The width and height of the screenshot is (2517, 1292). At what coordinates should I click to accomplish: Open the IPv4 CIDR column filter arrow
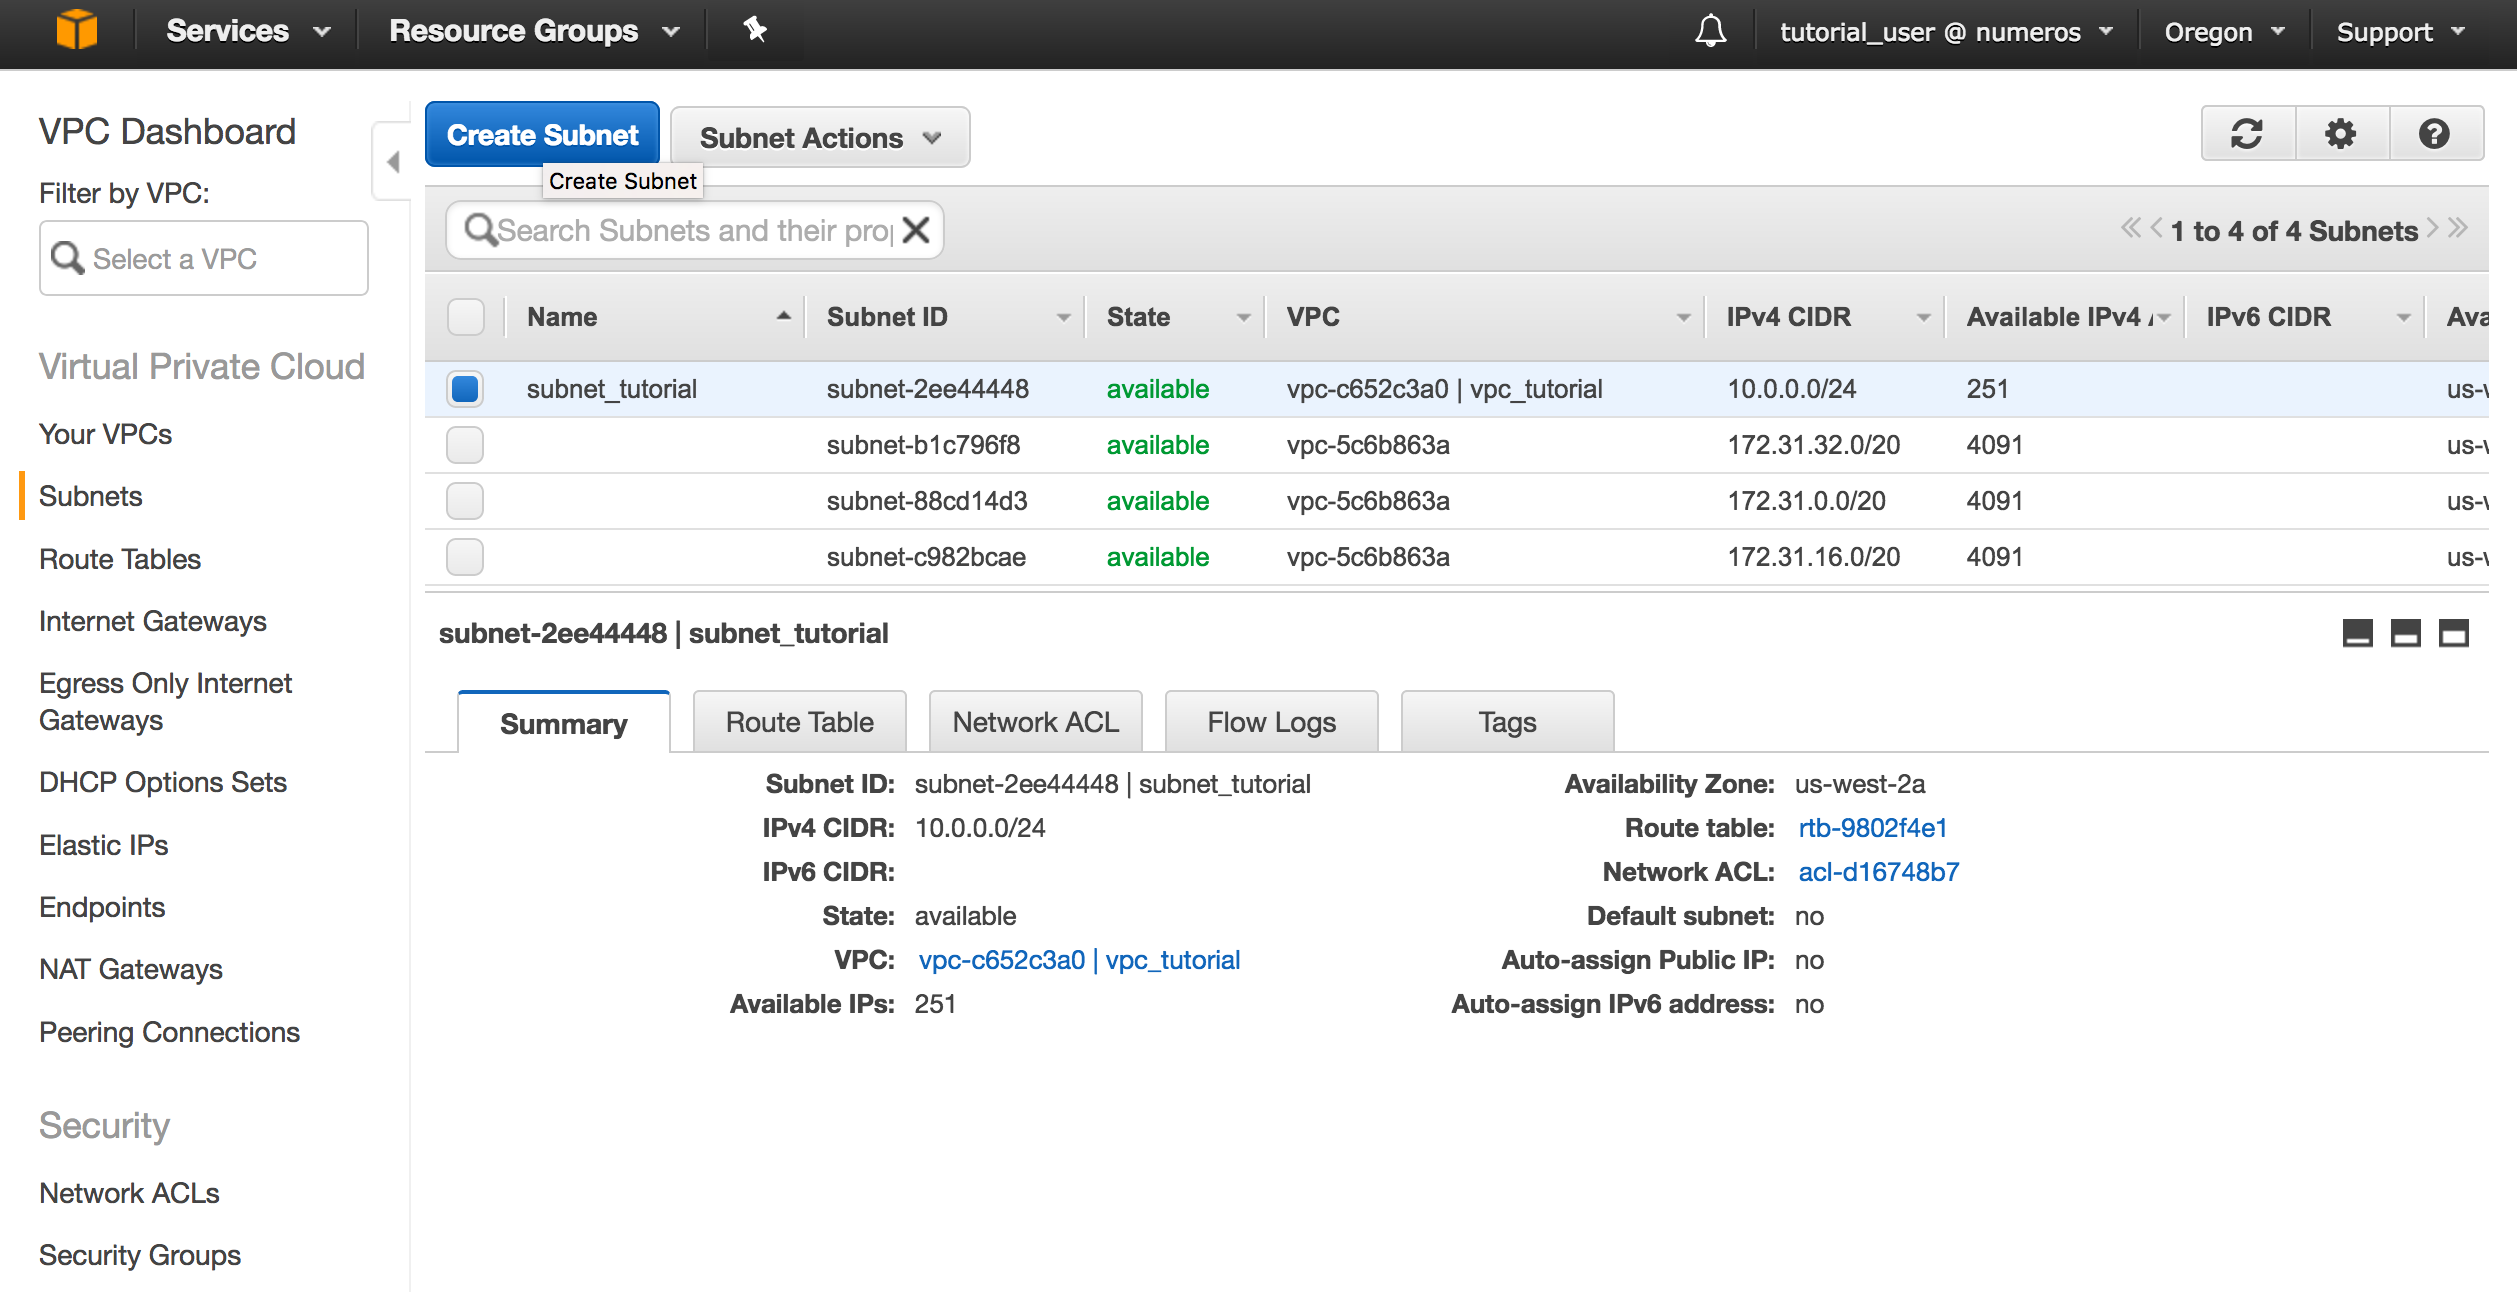point(1923,318)
